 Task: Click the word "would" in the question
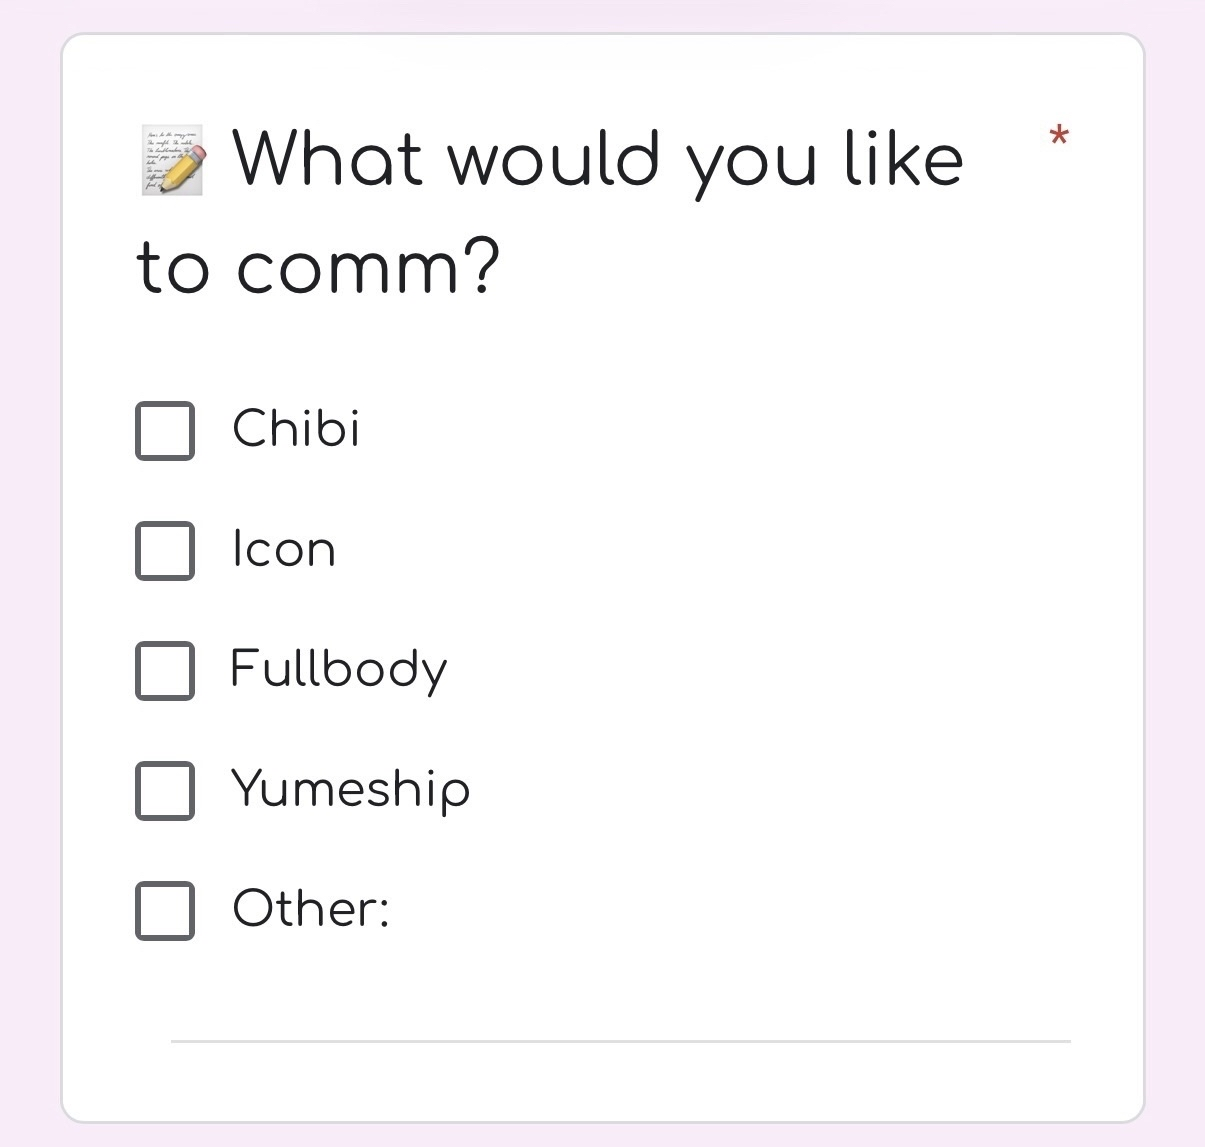click(554, 160)
